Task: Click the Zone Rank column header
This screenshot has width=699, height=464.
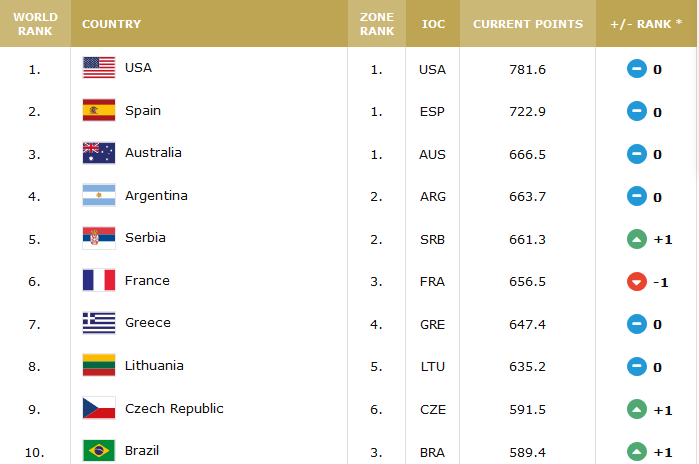Action: point(376,23)
